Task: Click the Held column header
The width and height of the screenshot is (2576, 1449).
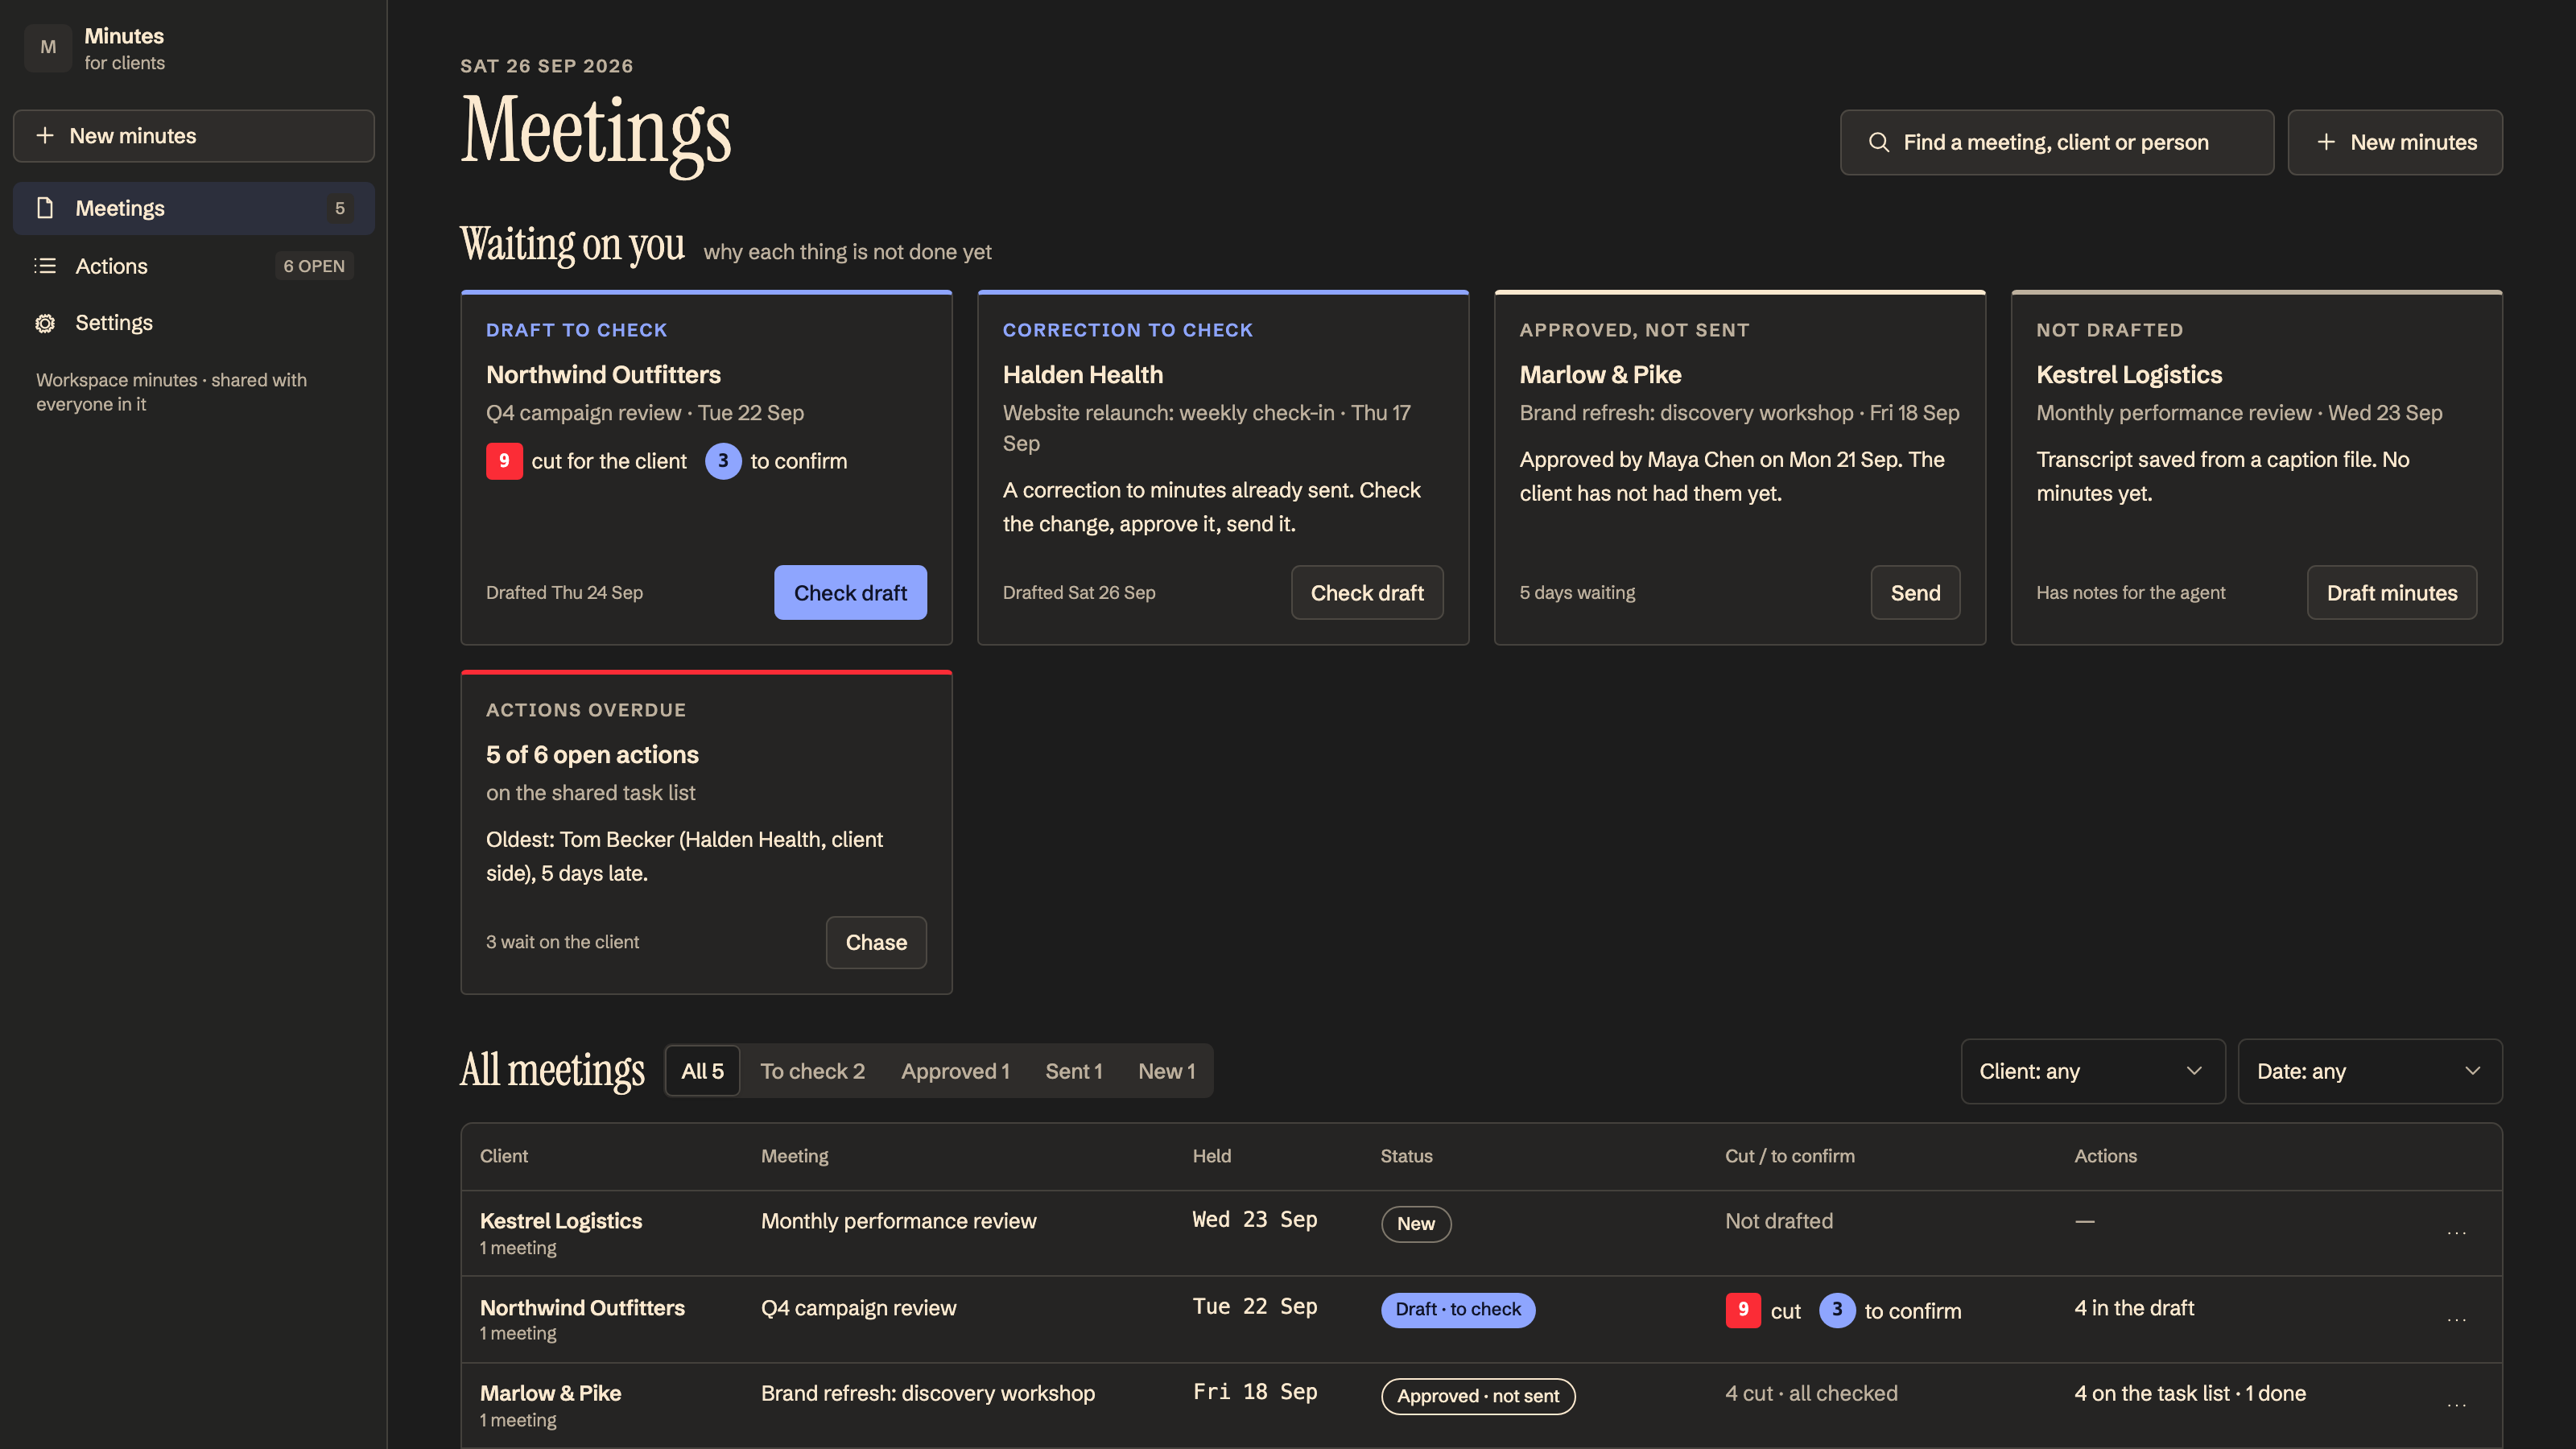Action: coord(1212,1156)
